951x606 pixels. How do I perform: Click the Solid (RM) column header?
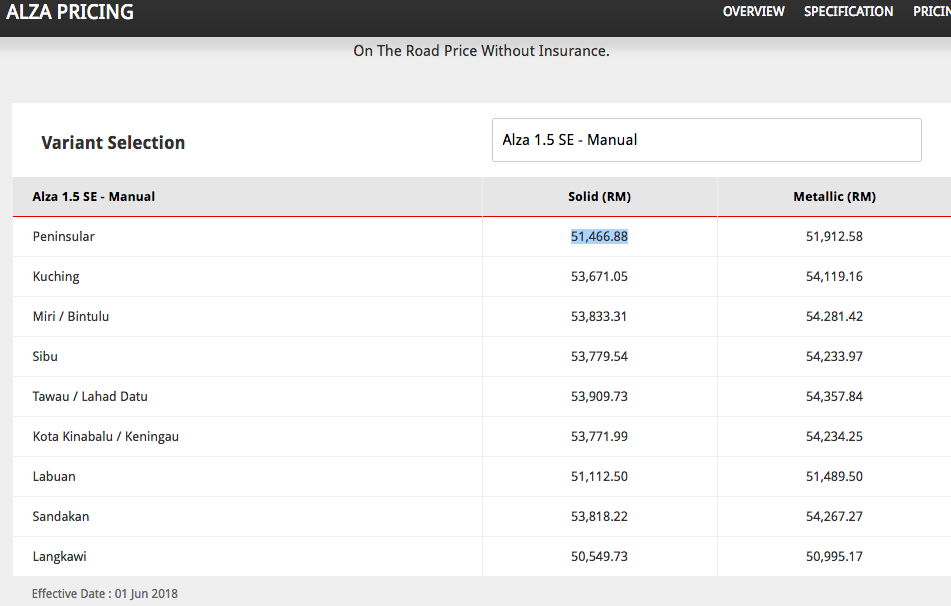599,197
